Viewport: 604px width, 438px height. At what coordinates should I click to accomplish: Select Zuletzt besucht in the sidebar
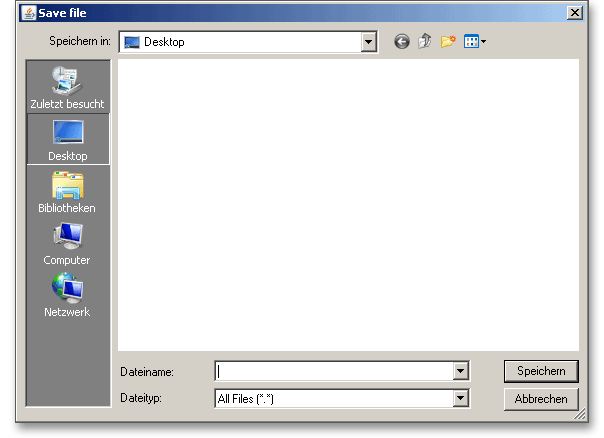[x=67, y=86]
